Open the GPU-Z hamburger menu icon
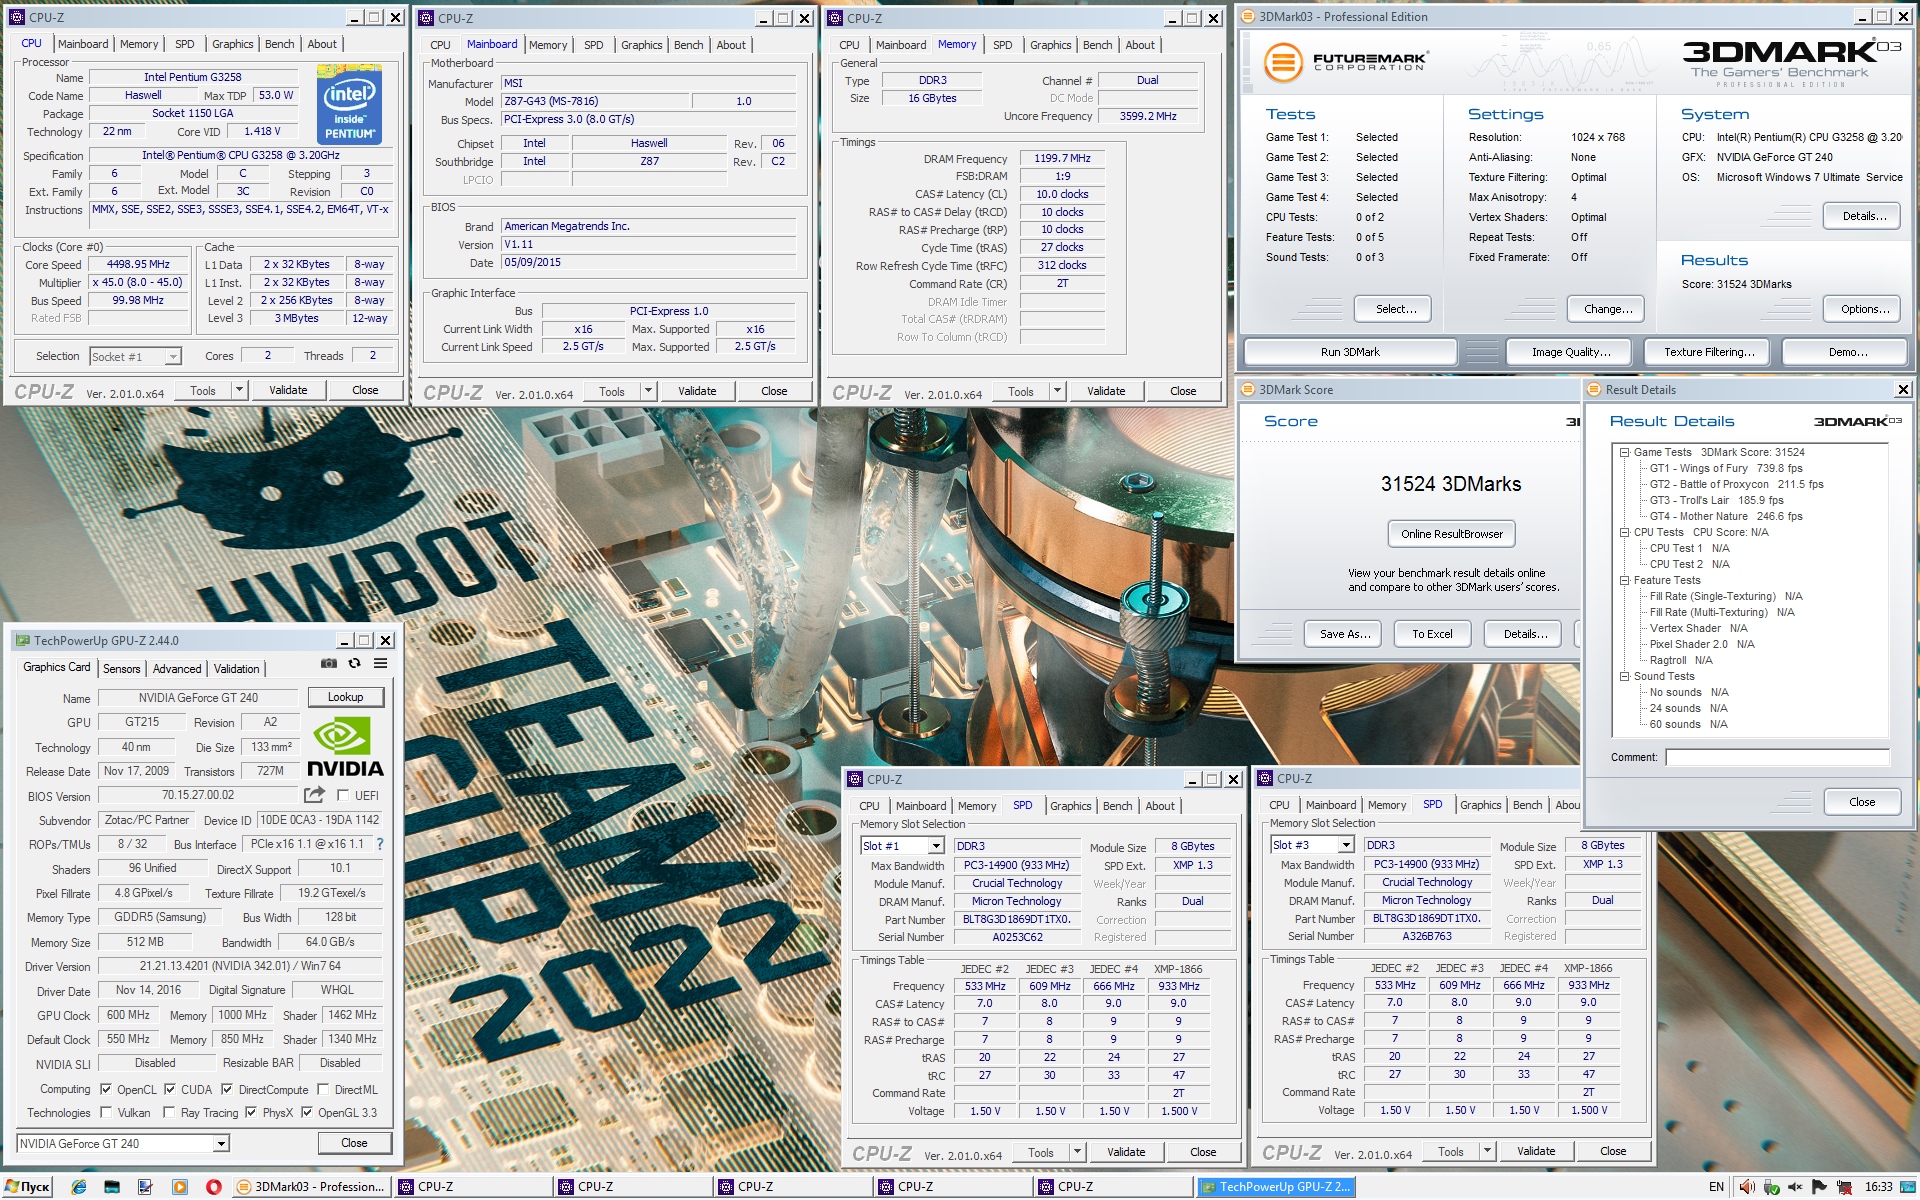The height and width of the screenshot is (1200, 1920). (381, 663)
